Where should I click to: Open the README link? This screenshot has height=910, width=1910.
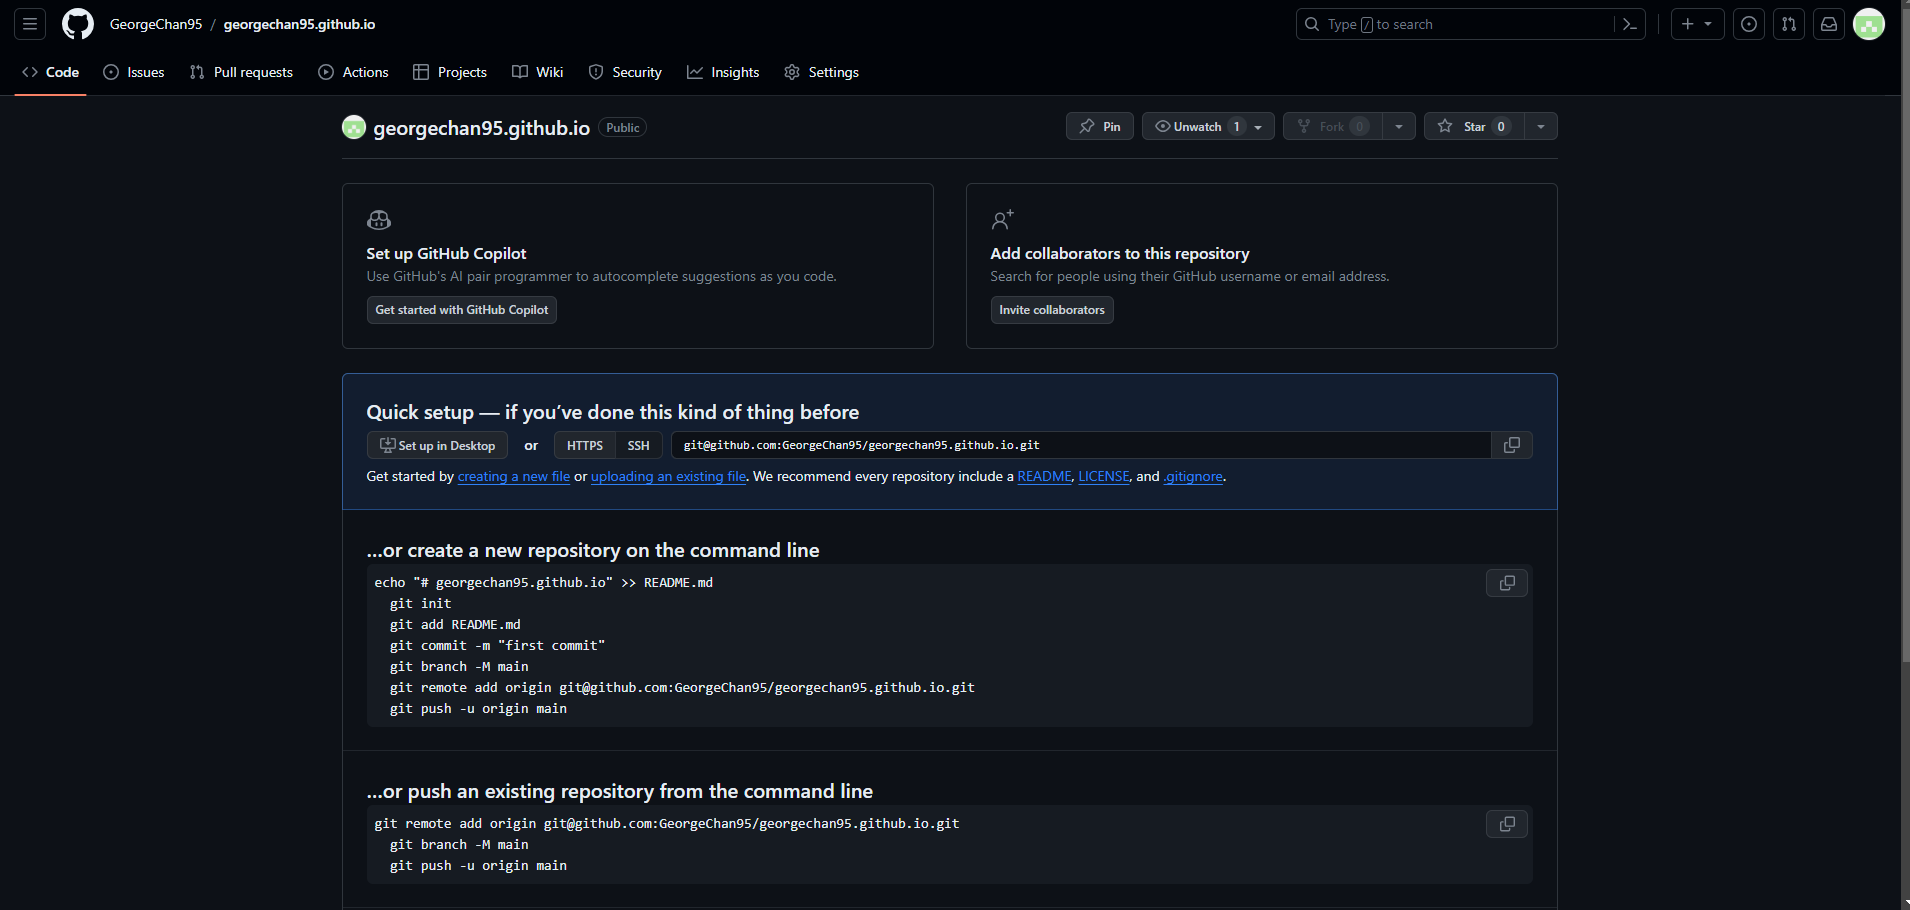coord(1044,476)
